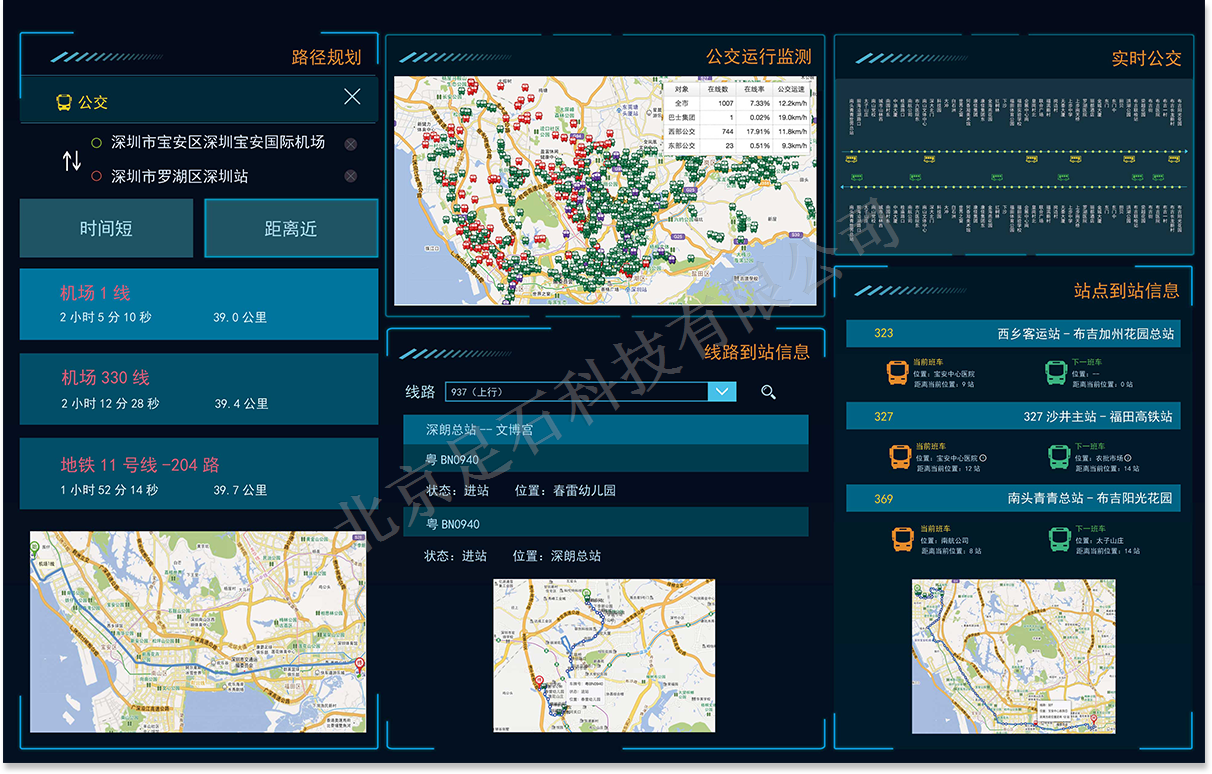Click green next-bus icon for route 327

[1058, 457]
